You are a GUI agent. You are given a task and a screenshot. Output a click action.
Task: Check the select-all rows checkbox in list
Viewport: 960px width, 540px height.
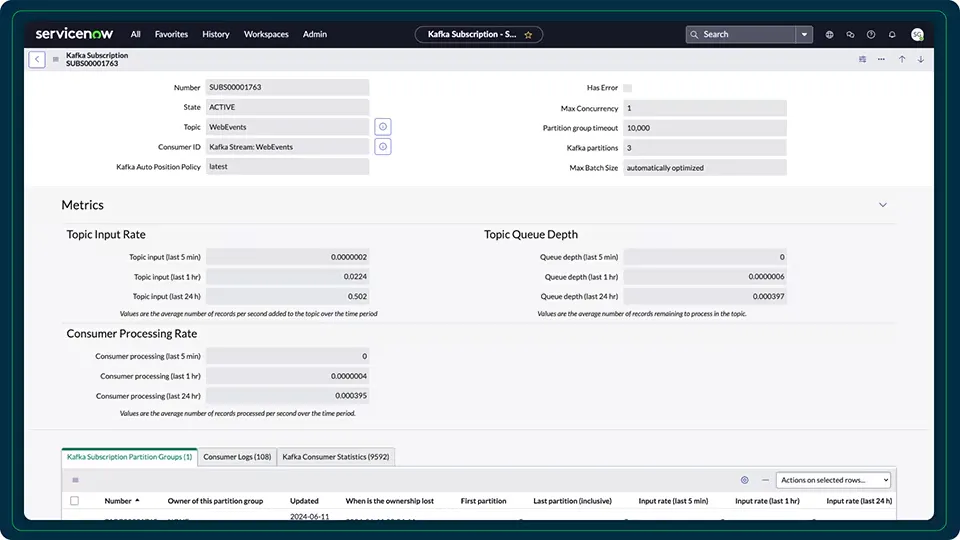pos(75,501)
